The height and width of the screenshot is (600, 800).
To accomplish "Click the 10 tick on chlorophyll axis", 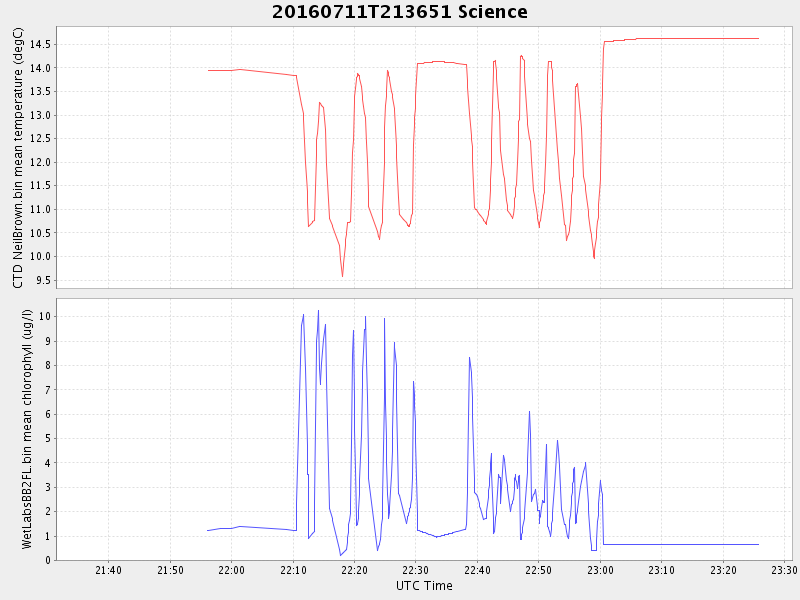I will pos(44,317).
